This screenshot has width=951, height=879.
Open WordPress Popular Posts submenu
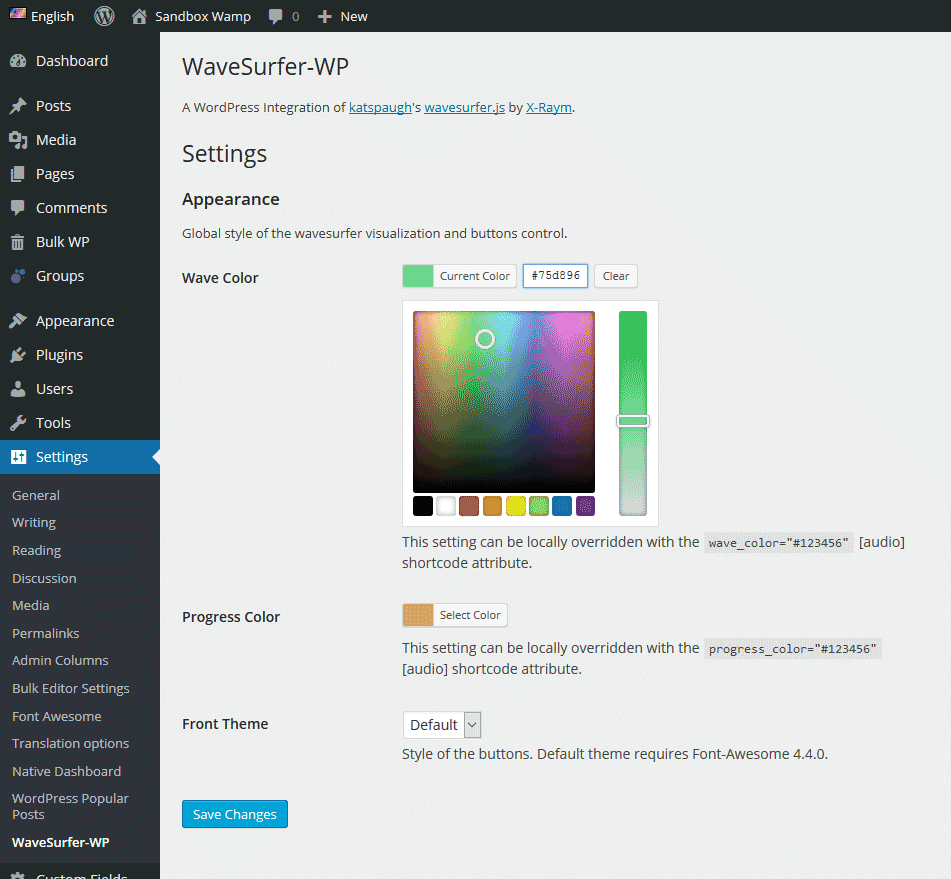(70, 806)
